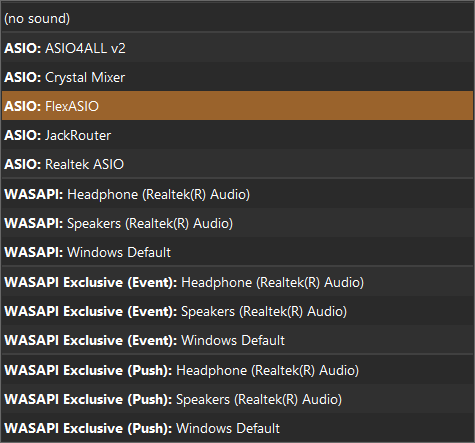The height and width of the screenshot is (443, 475).
Task: Select WASAPI Exclusive (Push): Windows Default
Action: (x=237, y=428)
